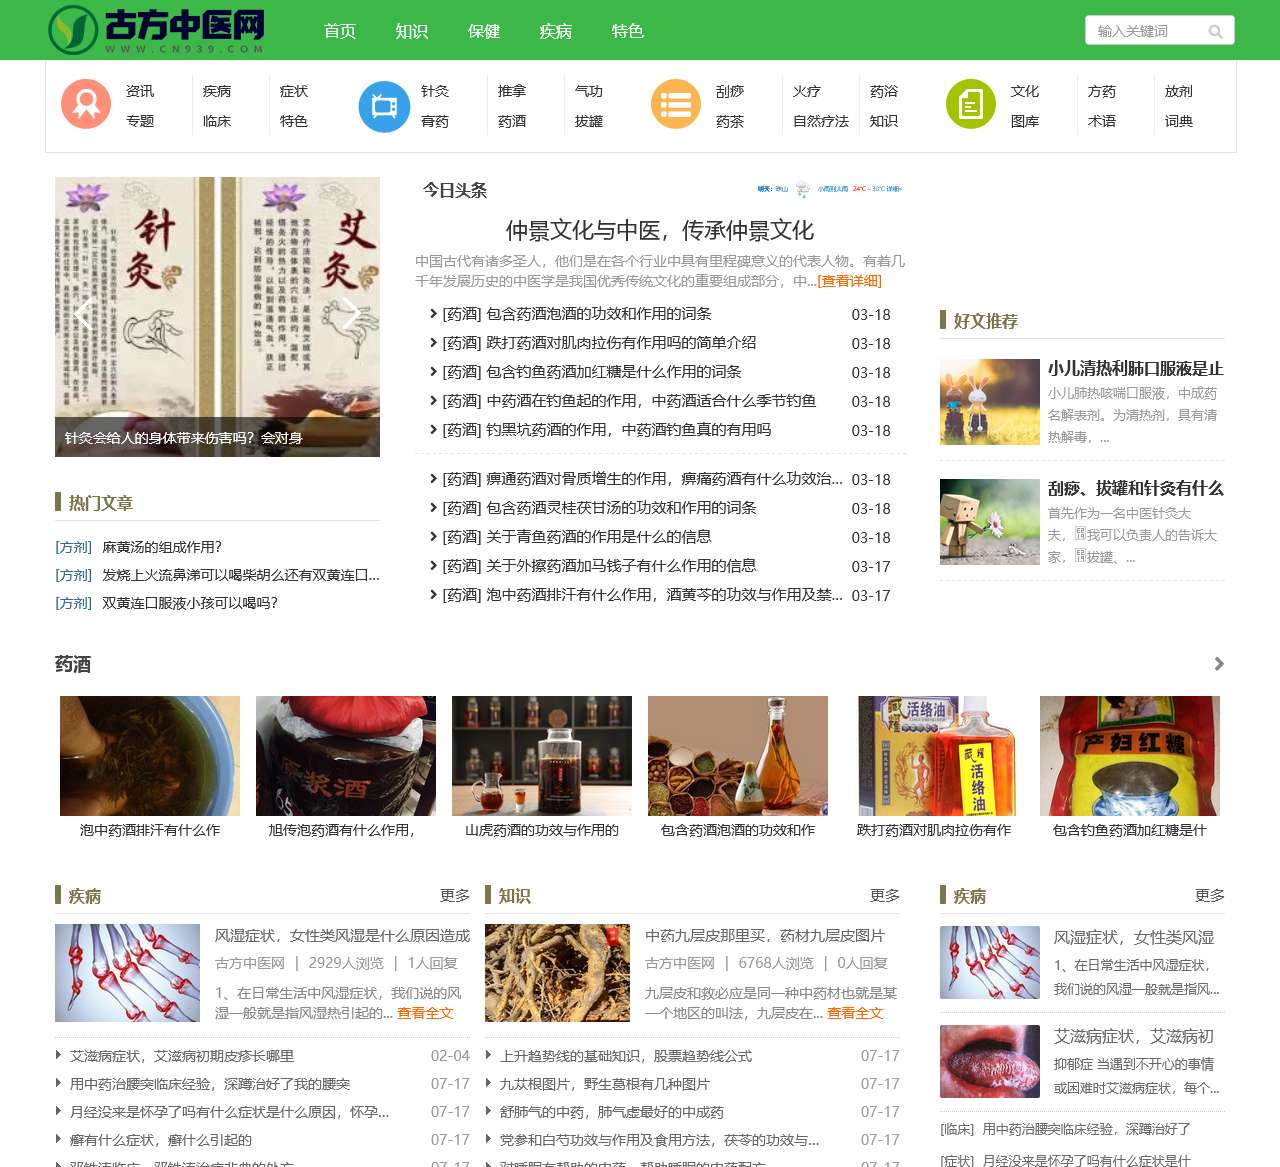Viewport: 1280px width, 1167px height.
Task: Open article 关于青鱼药酒的作用是什么的信息
Action: (x=599, y=537)
